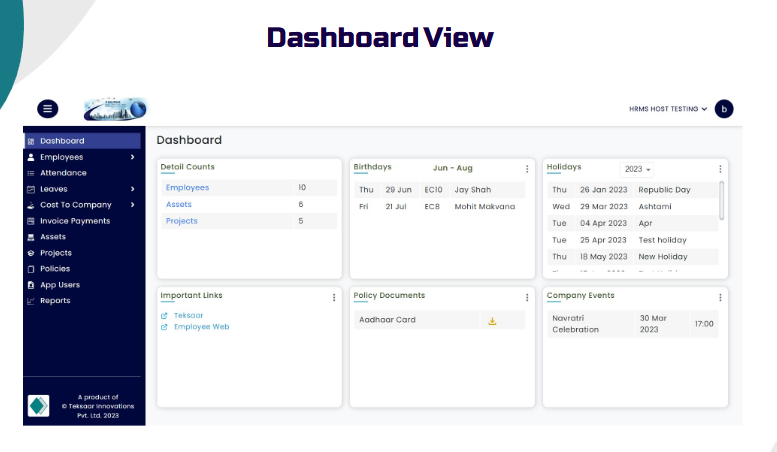Expand the Leaves sidebar submenu
This screenshot has height=452, width=777.
[x=132, y=189]
